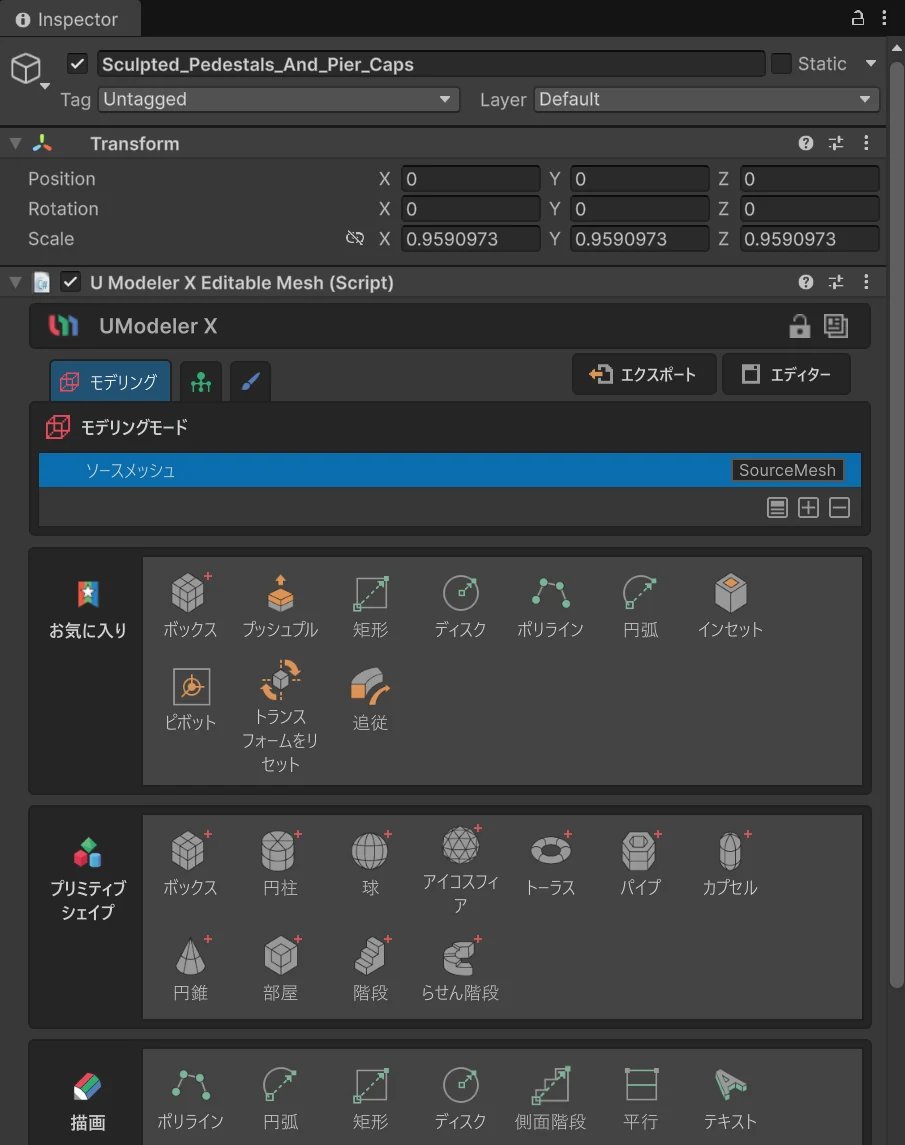Select the Inset (インセット) tool
The width and height of the screenshot is (905, 1145).
click(730, 606)
